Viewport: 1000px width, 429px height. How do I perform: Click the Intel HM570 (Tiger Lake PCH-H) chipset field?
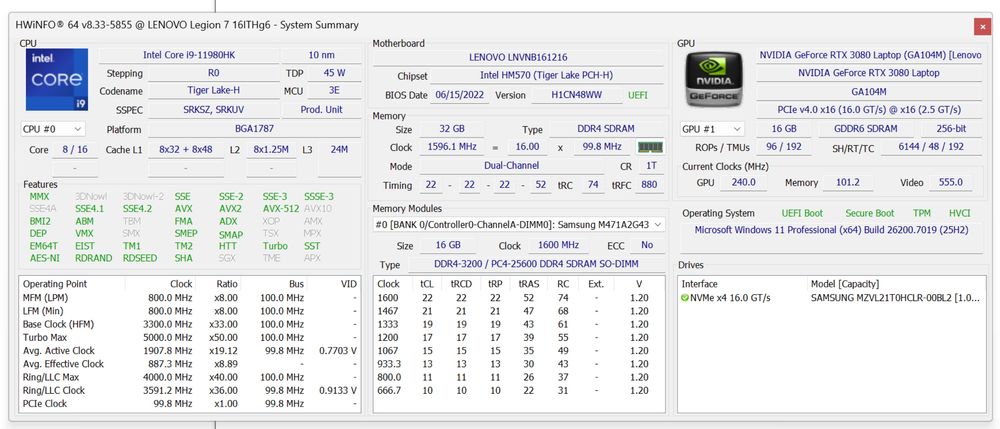point(547,75)
